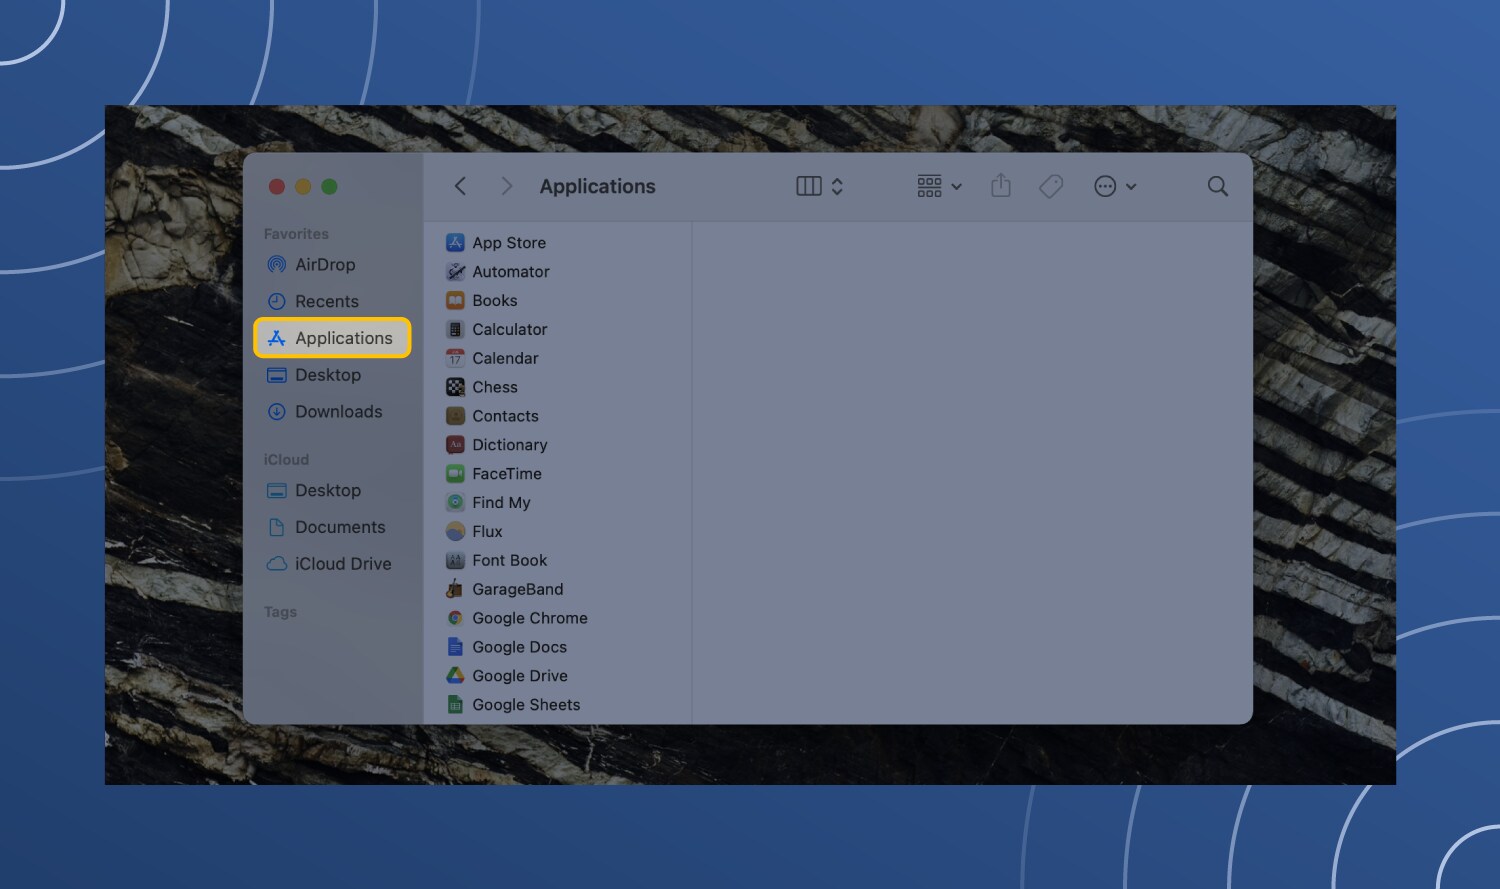Click the yellow minimize window button

[x=303, y=187]
